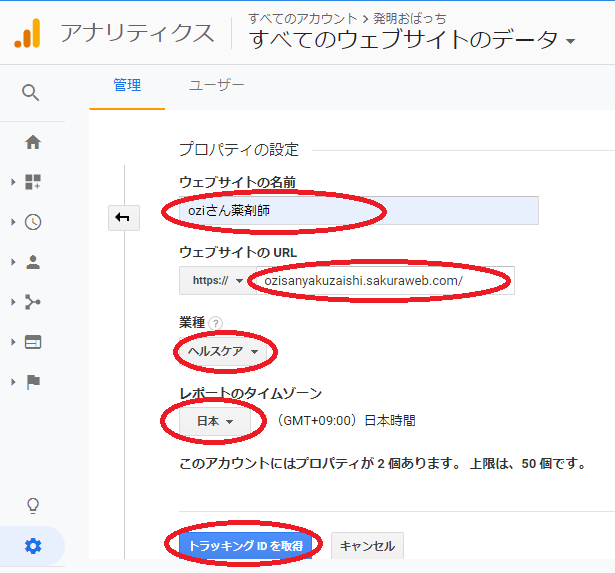Open Realtime reports clock icon

coord(33,222)
